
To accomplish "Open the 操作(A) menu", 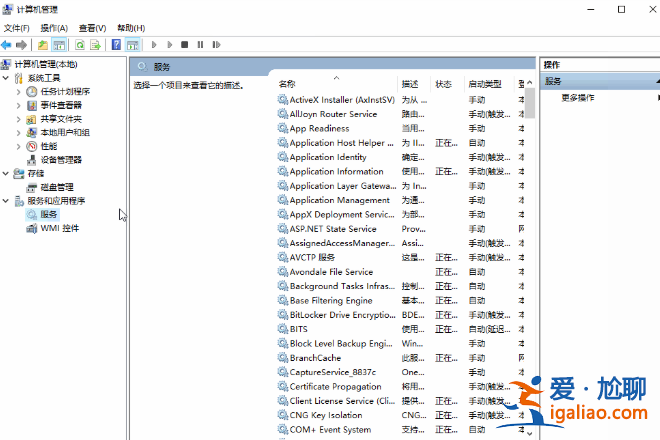I will tap(54, 28).
